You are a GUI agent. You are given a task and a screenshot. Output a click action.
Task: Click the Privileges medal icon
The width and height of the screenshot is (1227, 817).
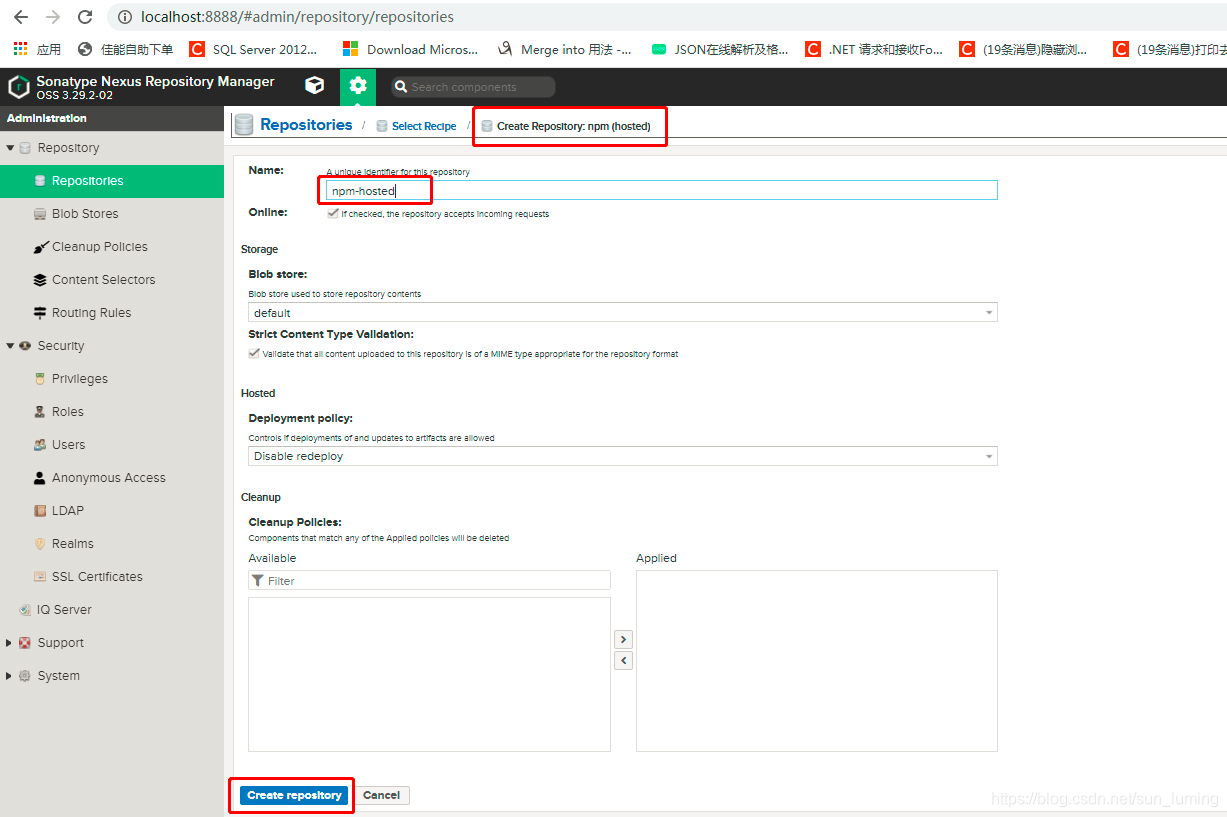pyautogui.click(x=40, y=379)
